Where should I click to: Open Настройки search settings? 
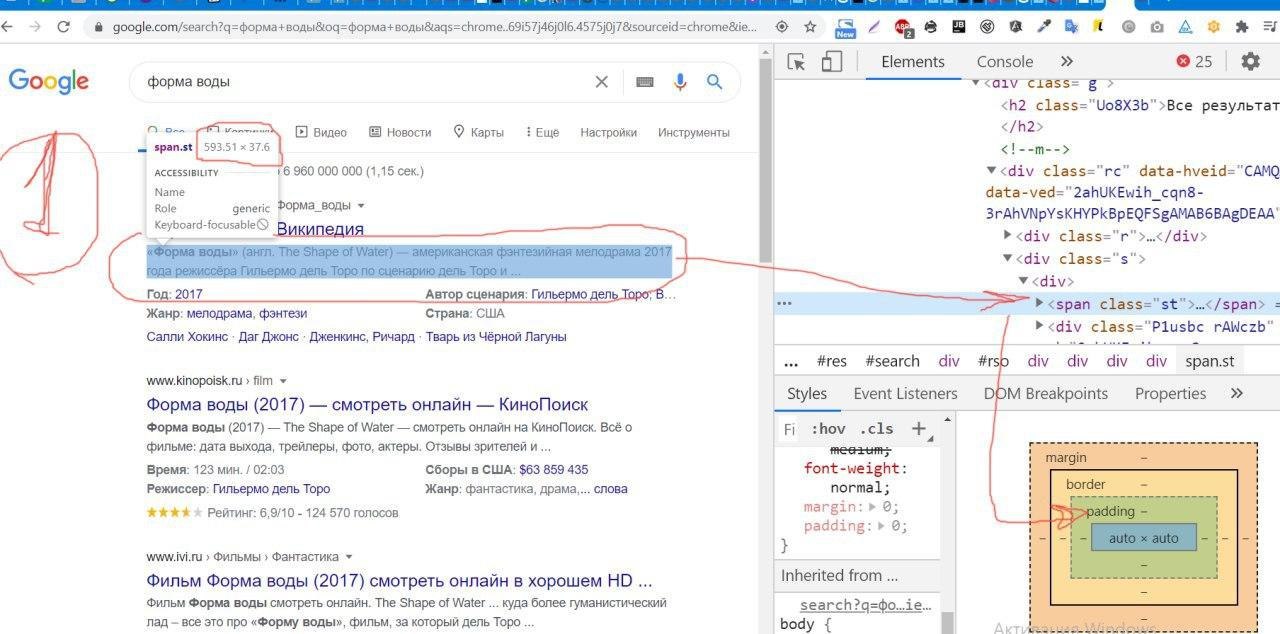(x=608, y=132)
